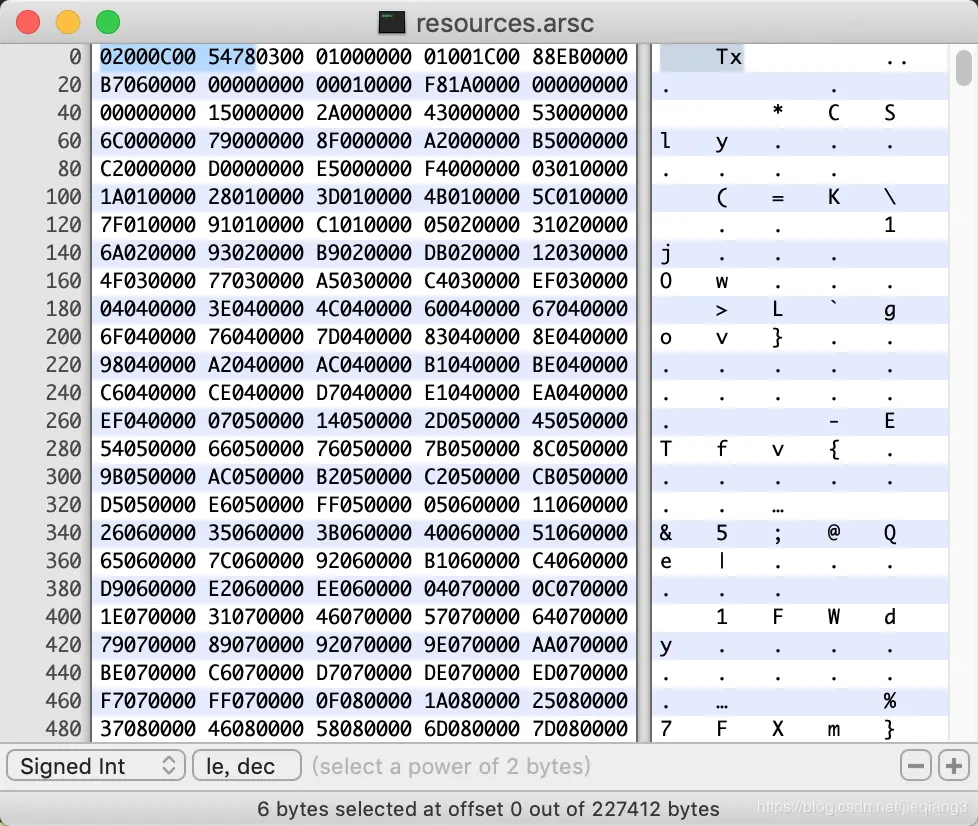The height and width of the screenshot is (826, 978).
Task: Click hex group 02000C00 in first row
Action: tap(148, 57)
